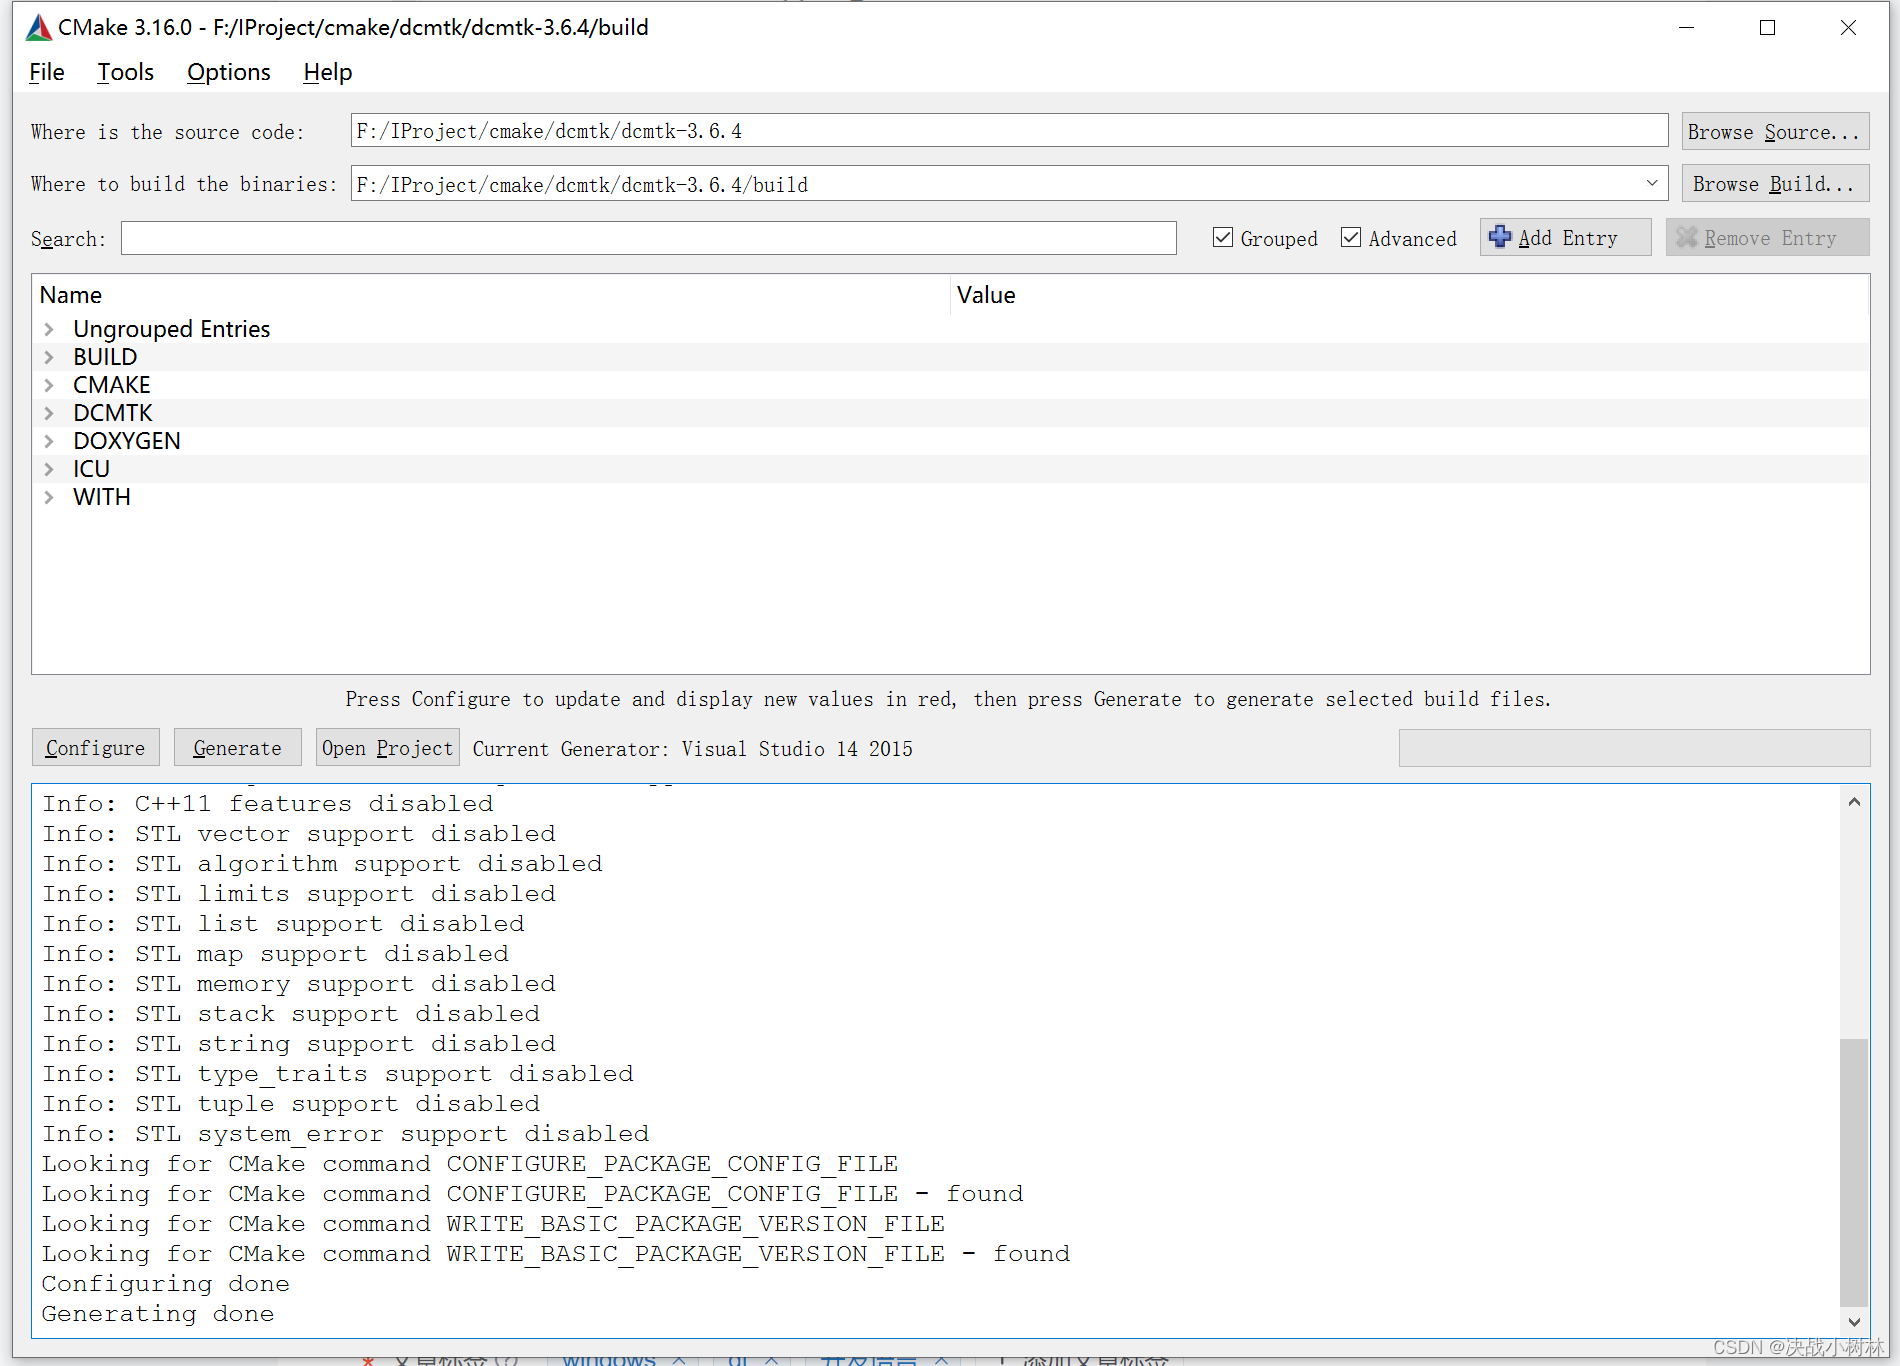Open the Options menu
Screen dimensions: 1900x1366
click(x=228, y=71)
